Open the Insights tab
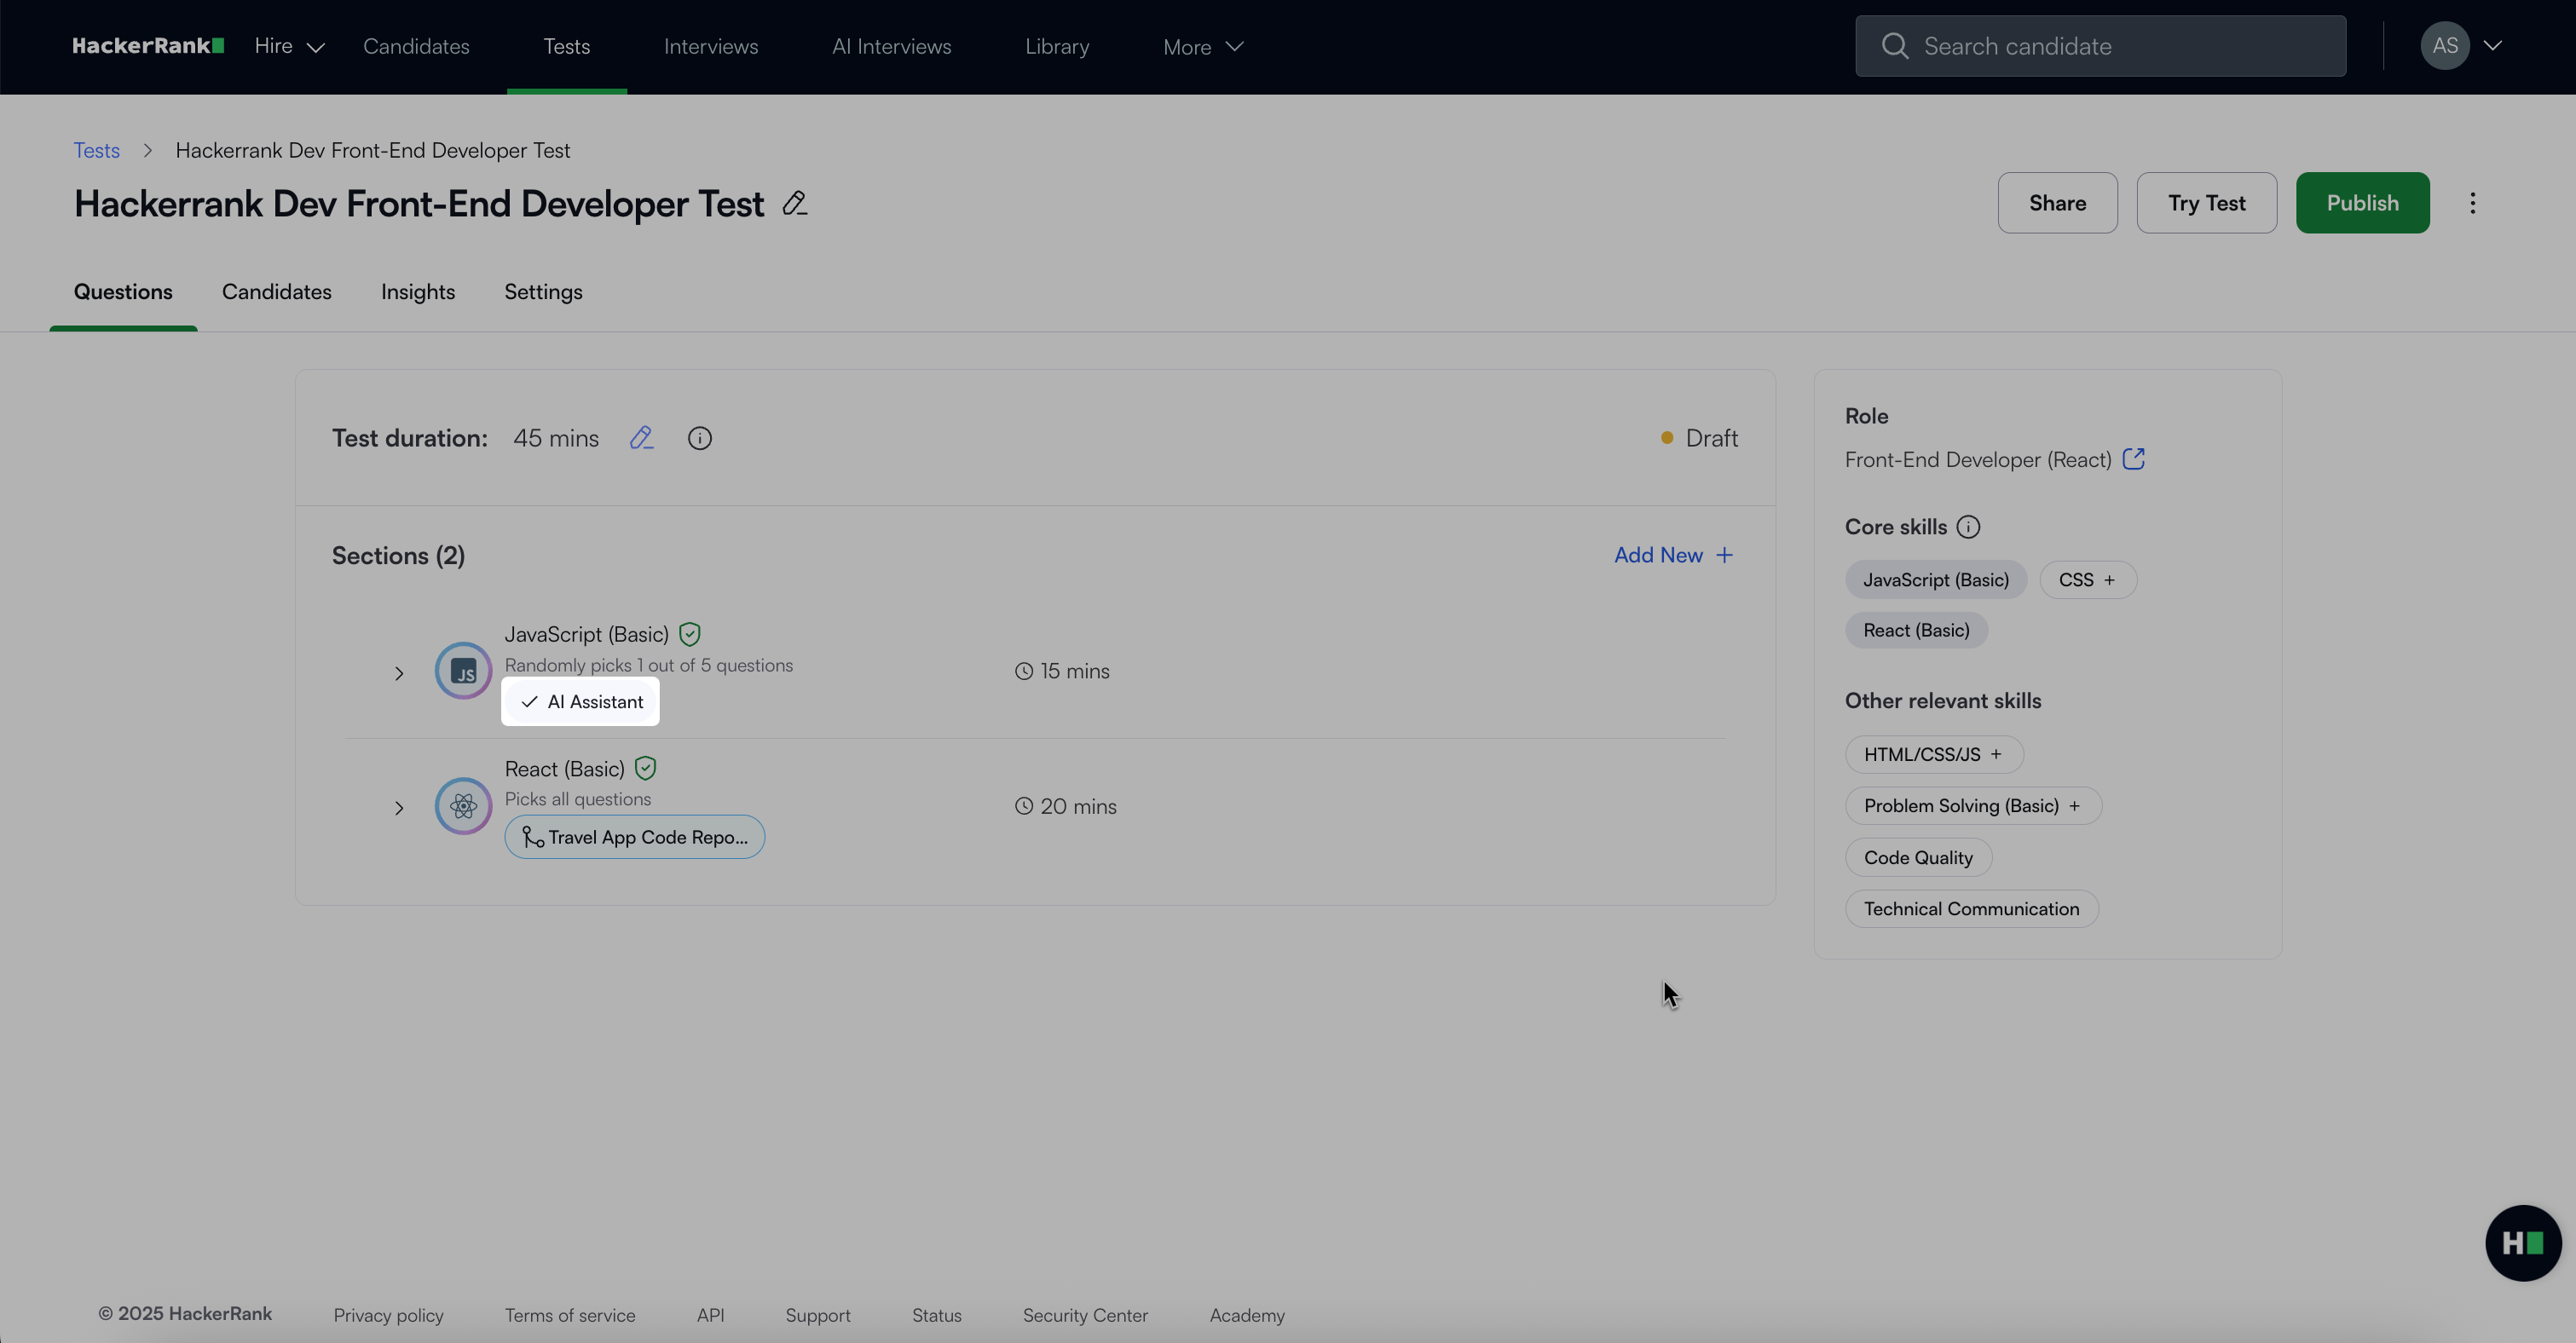Viewport: 2576px width, 1343px height. [417, 292]
